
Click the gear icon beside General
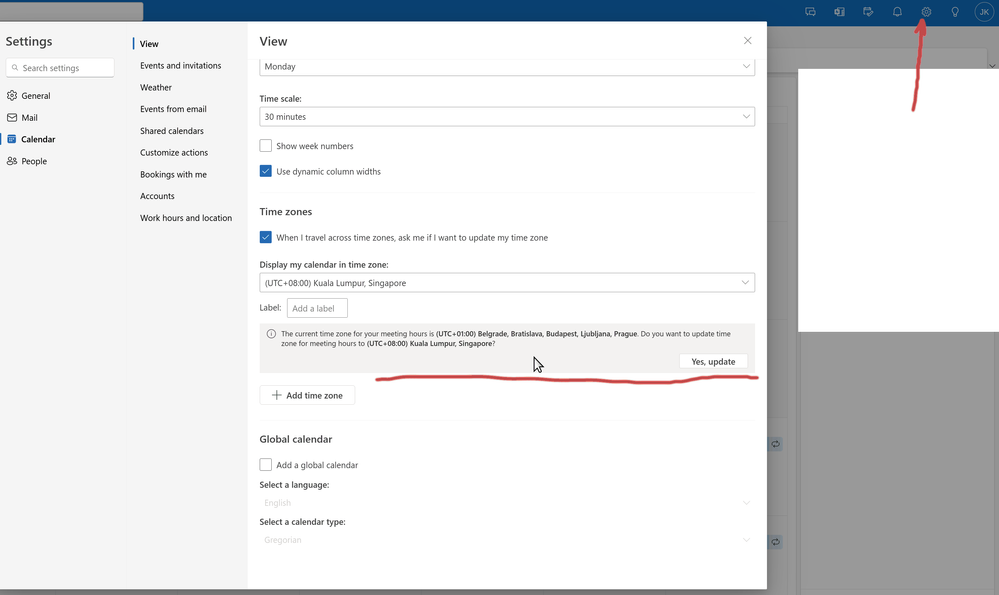point(12,96)
